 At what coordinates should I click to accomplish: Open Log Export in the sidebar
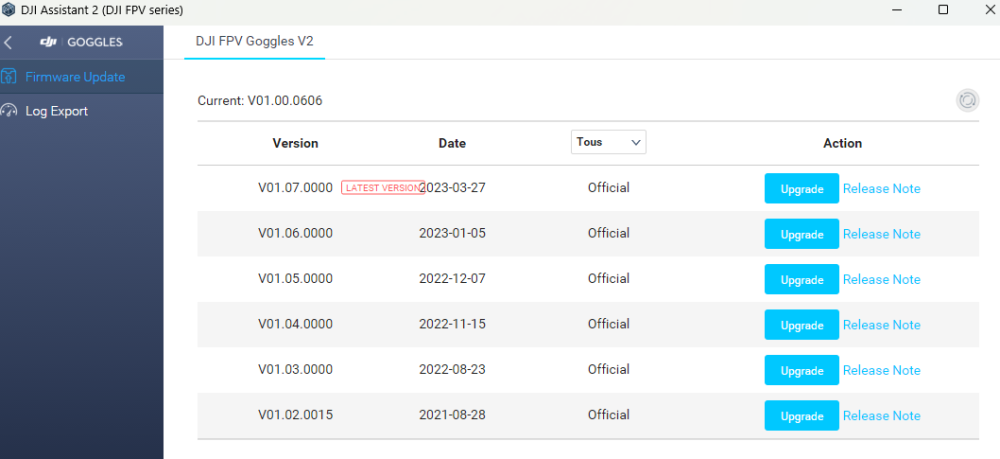tap(57, 111)
